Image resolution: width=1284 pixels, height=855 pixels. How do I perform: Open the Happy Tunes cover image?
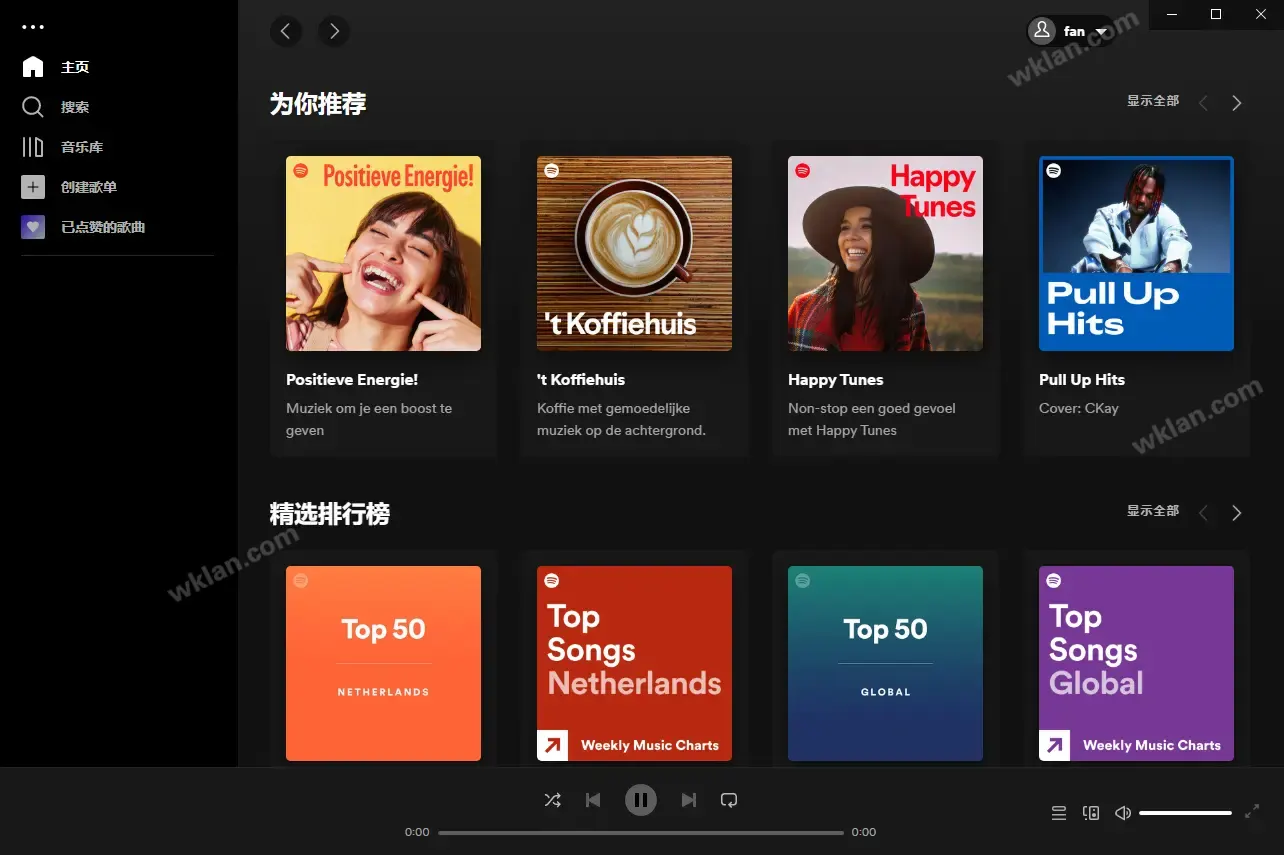pyautogui.click(x=885, y=253)
